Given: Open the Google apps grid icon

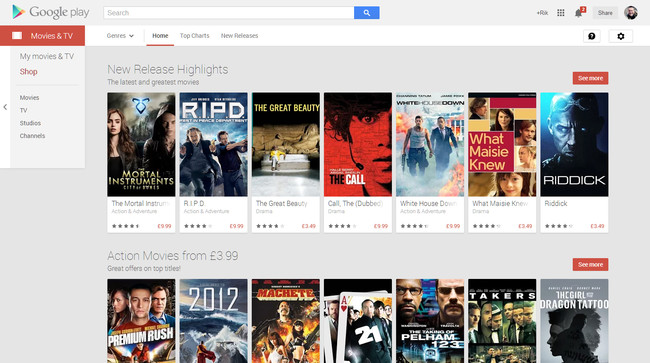Looking at the screenshot, I should (560, 13).
